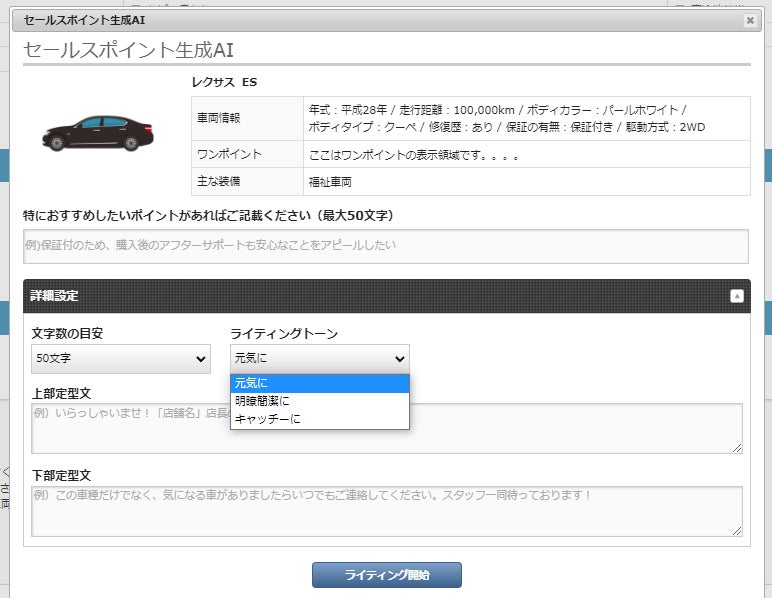The height and width of the screenshot is (598, 772).
Task: Click the 詳細設定 header bar
Action: tap(387, 296)
